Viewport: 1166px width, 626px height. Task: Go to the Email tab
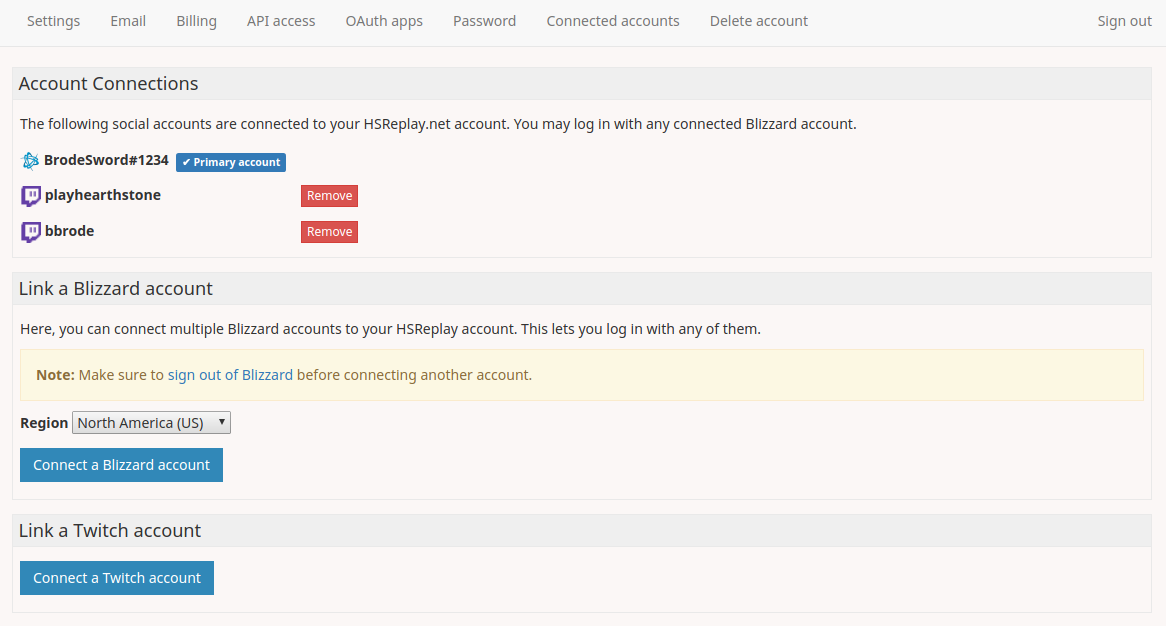(x=128, y=21)
